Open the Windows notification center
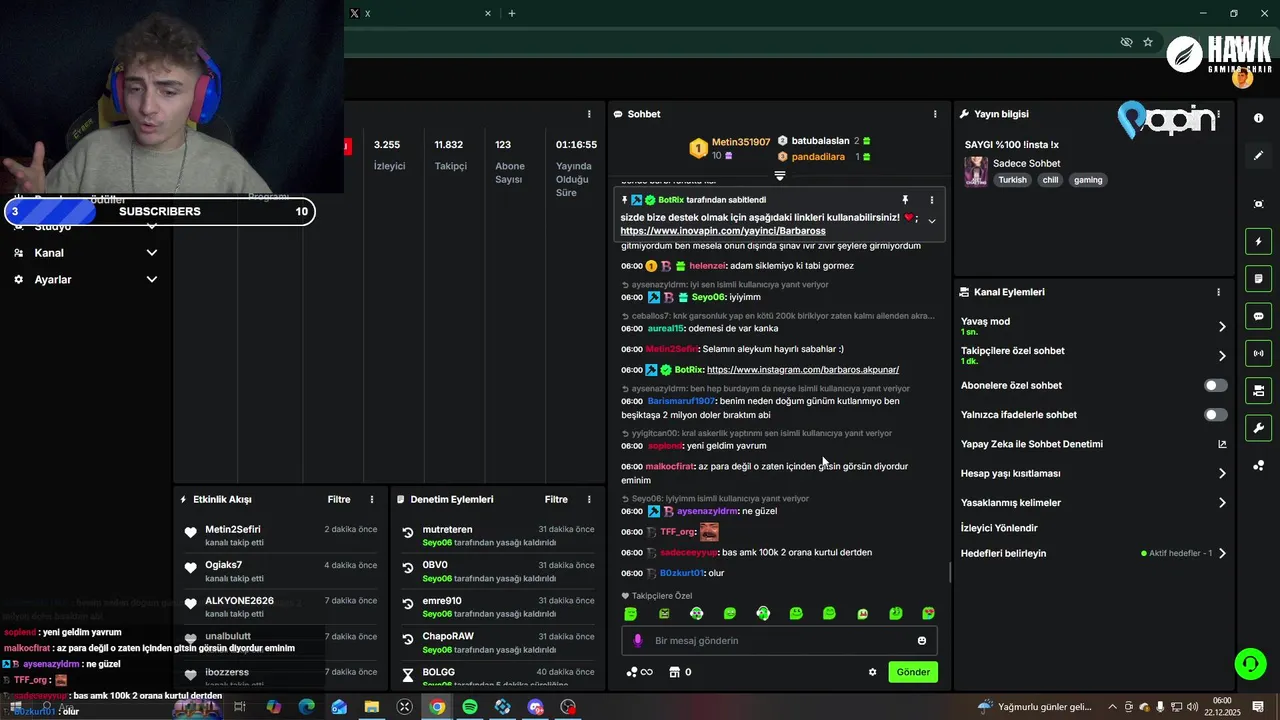The width and height of the screenshot is (1280, 720). (x=1258, y=707)
